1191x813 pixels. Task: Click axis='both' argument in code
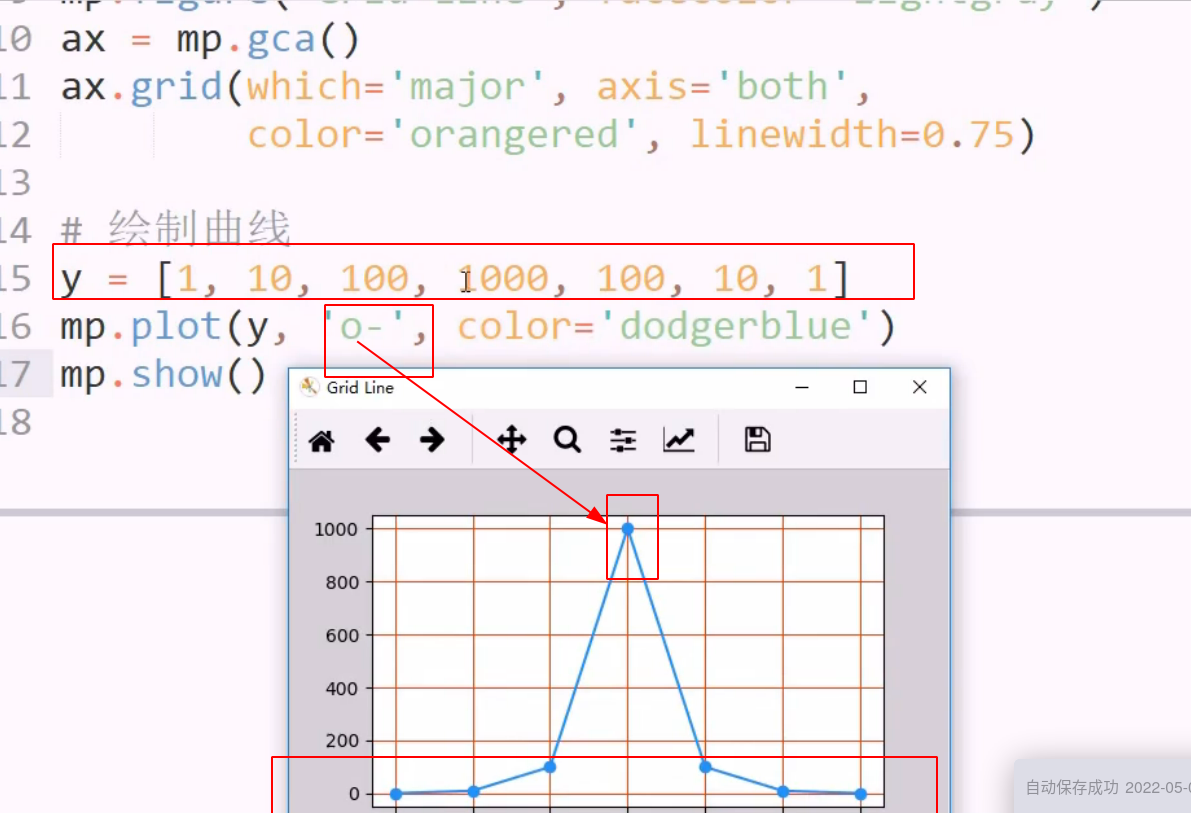[722, 87]
